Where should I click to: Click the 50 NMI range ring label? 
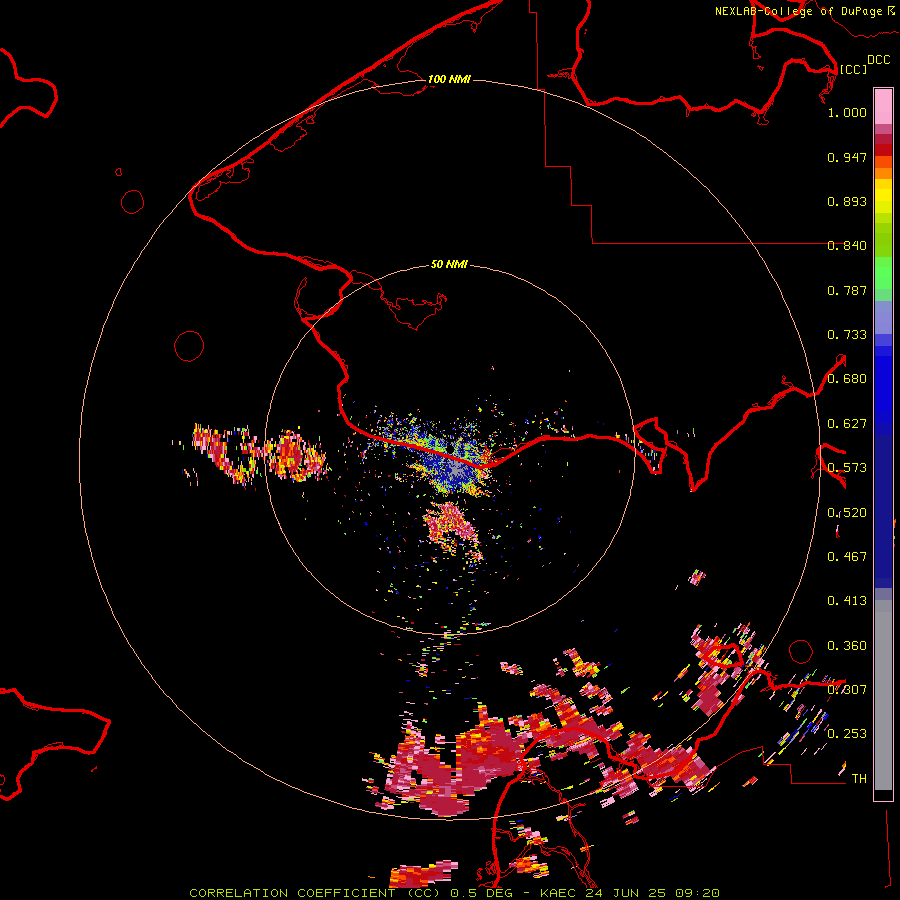coord(449,264)
